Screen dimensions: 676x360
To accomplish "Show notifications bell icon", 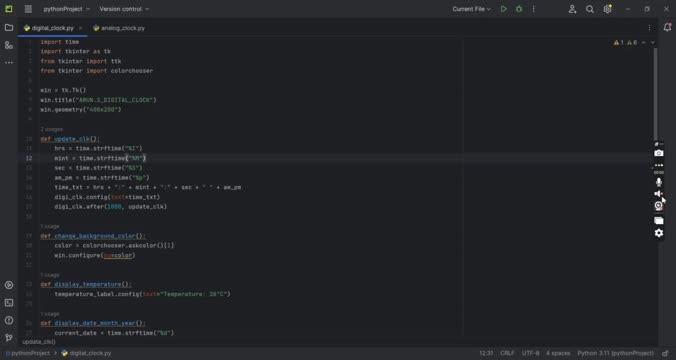I will (667, 28).
